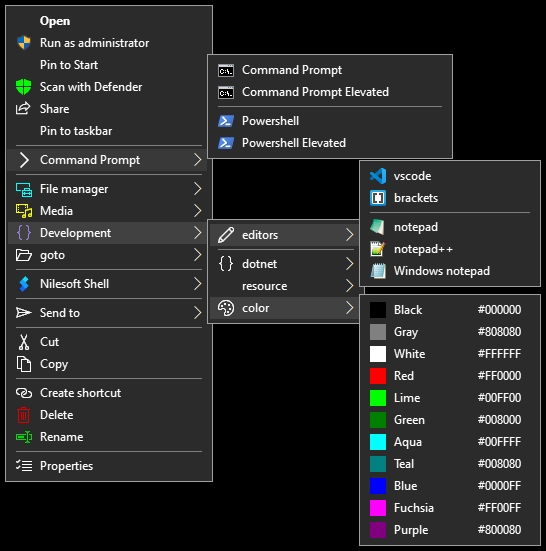Click the #000000 Black hex value
The width and height of the screenshot is (546, 551).
[x=499, y=310]
